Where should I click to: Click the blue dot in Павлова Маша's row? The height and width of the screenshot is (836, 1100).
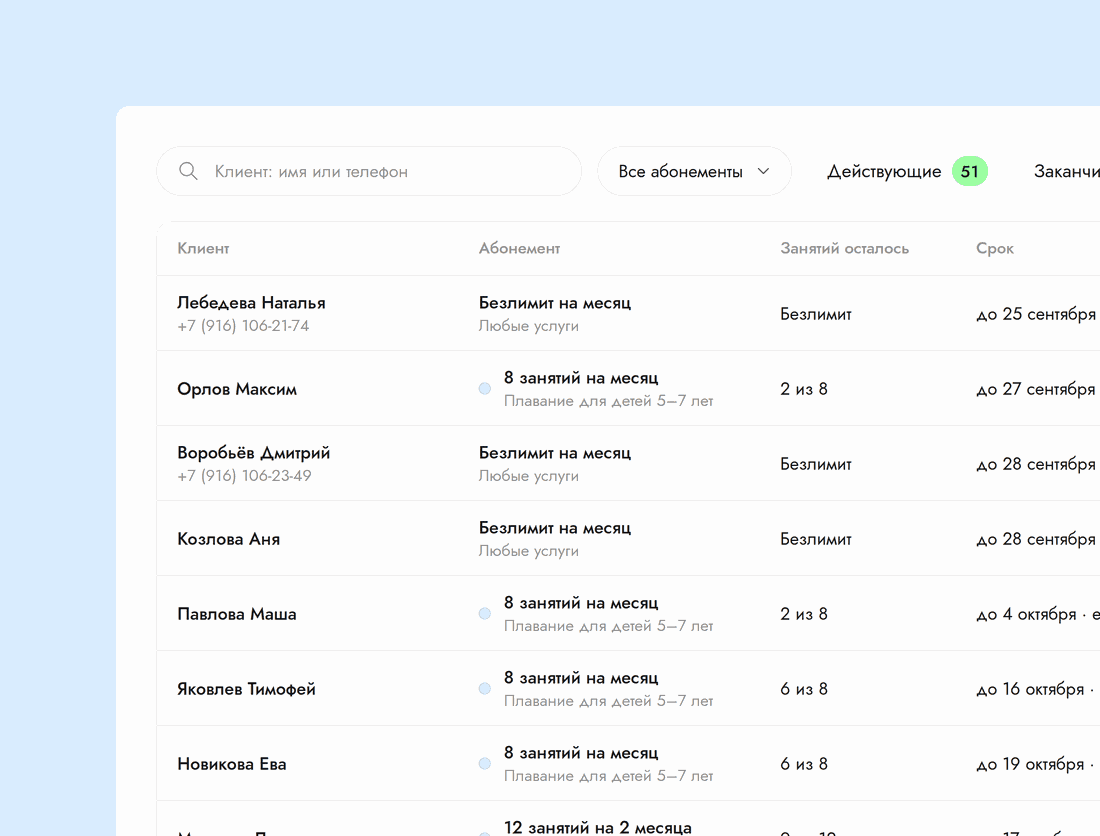point(485,614)
